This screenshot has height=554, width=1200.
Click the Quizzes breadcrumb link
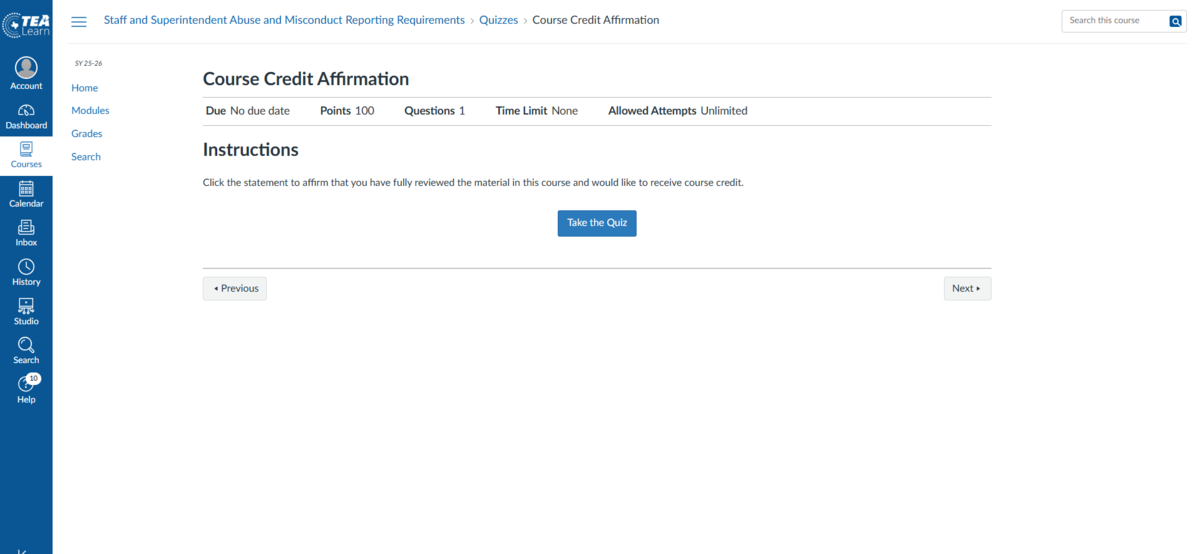pyautogui.click(x=498, y=20)
